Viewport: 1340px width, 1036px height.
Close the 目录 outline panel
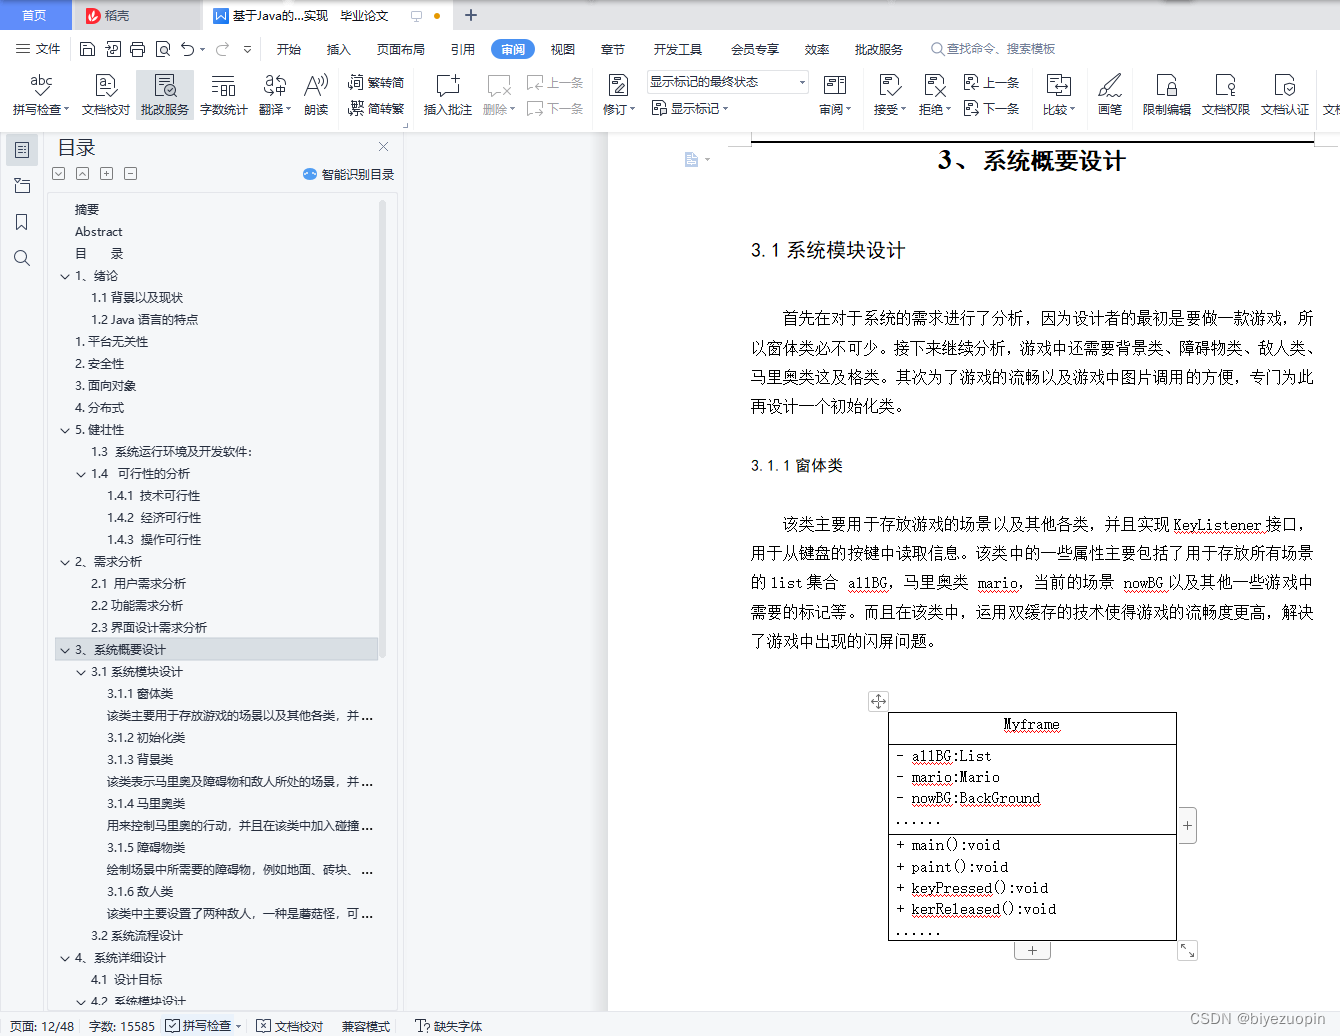[x=383, y=147]
